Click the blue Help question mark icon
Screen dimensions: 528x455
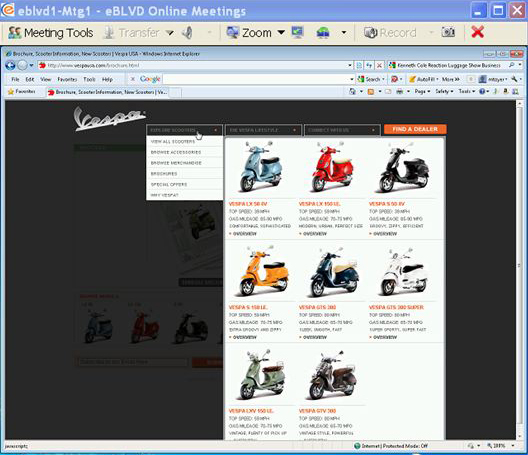tap(482, 91)
